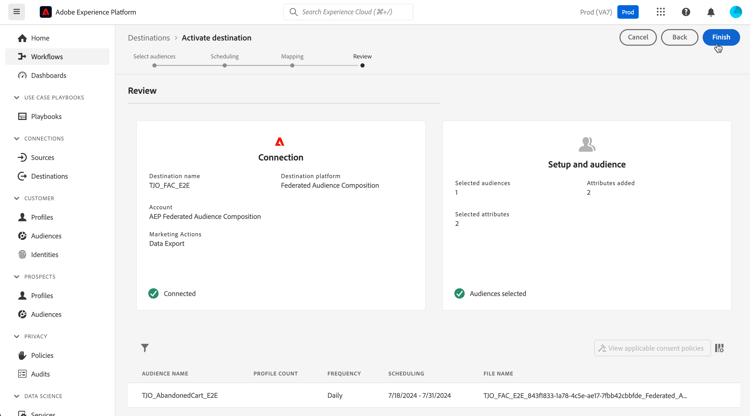The height and width of the screenshot is (416, 750).
Task: Open the column settings icon
Action: point(719,348)
